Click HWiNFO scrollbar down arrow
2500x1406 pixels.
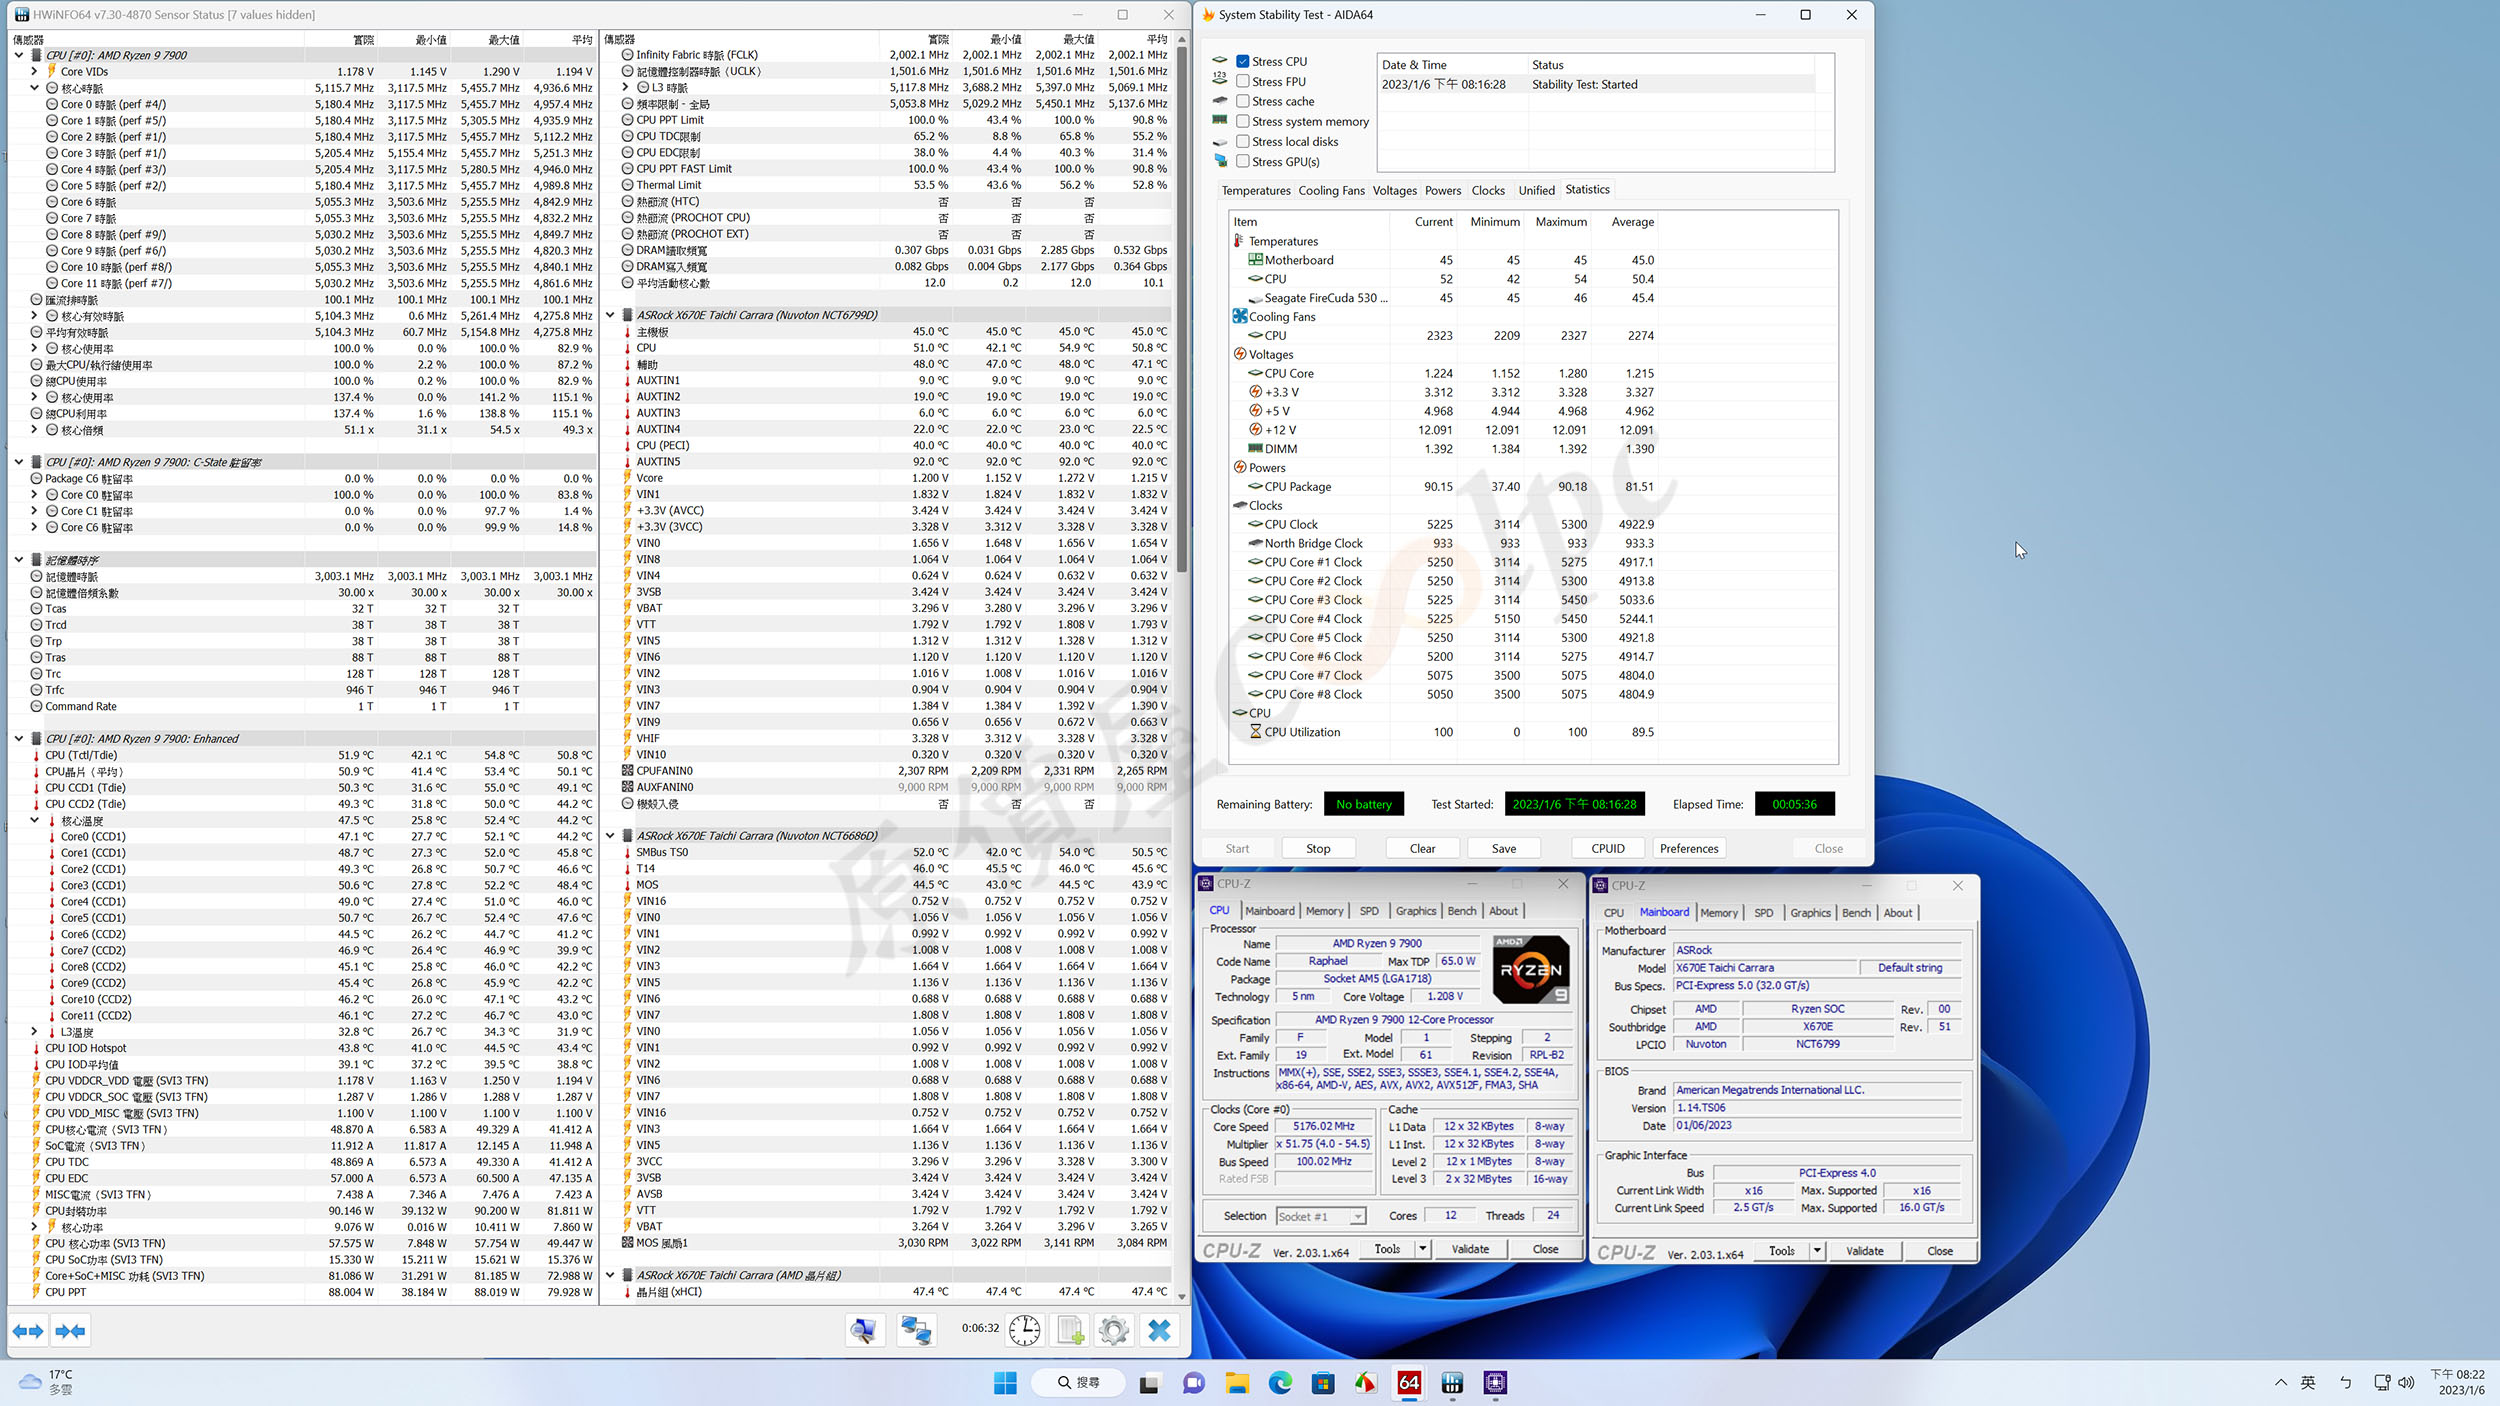click(1181, 1296)
